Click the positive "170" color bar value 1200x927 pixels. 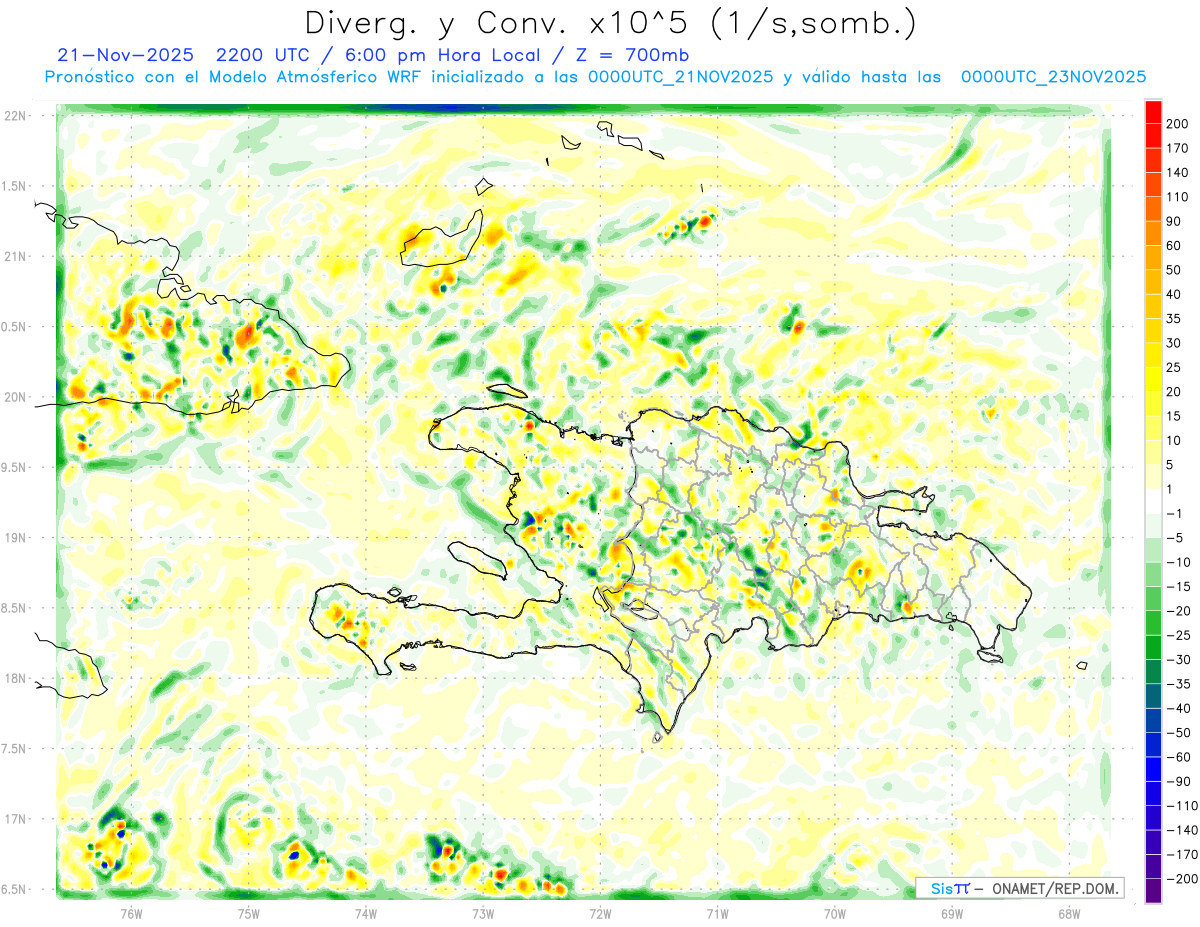coord(1179,149)
